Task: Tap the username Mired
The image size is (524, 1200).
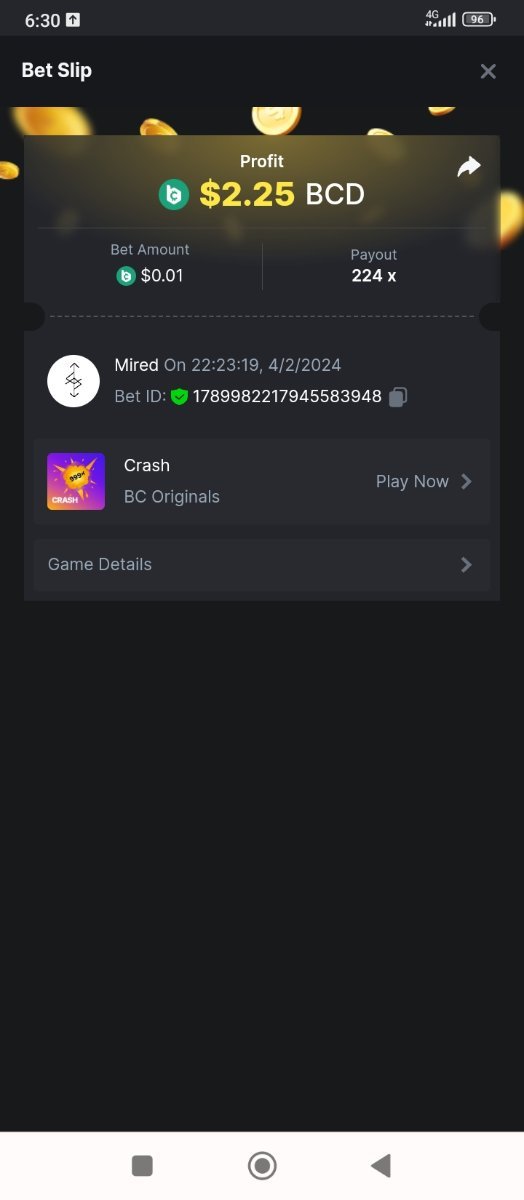Action: click(x=137, y=365)
